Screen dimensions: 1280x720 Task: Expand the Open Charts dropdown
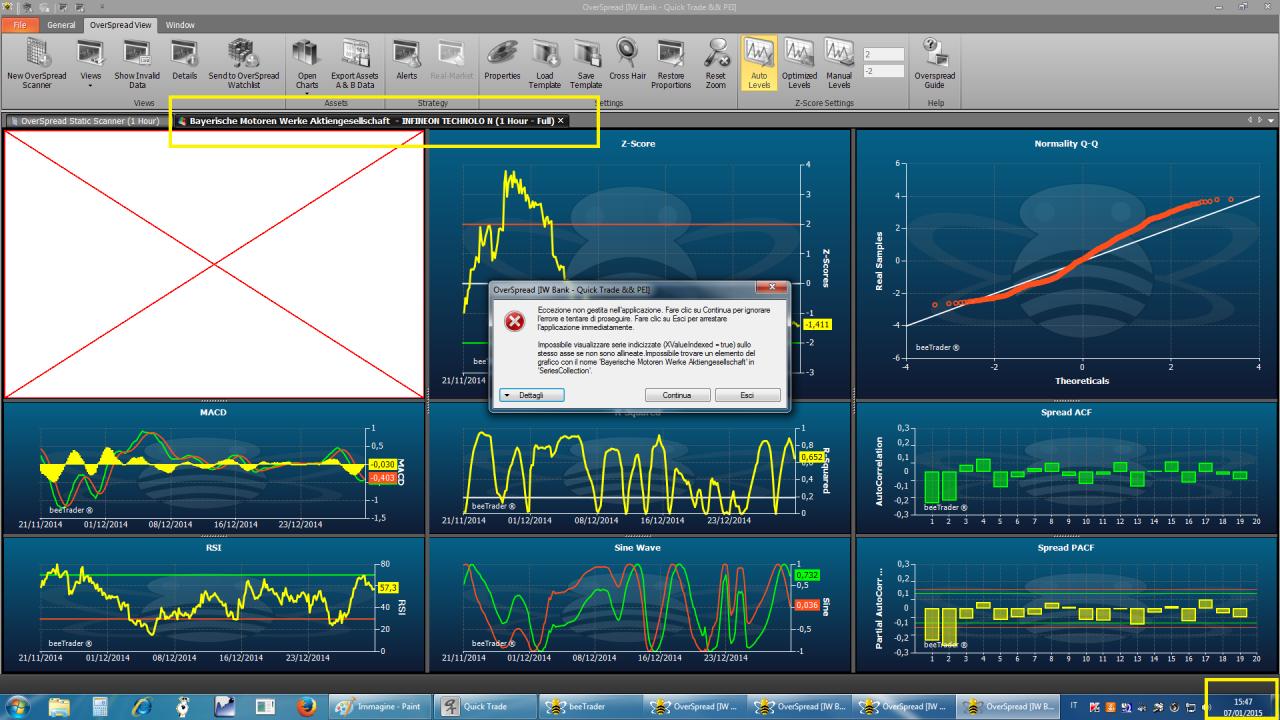pos(307,64)
